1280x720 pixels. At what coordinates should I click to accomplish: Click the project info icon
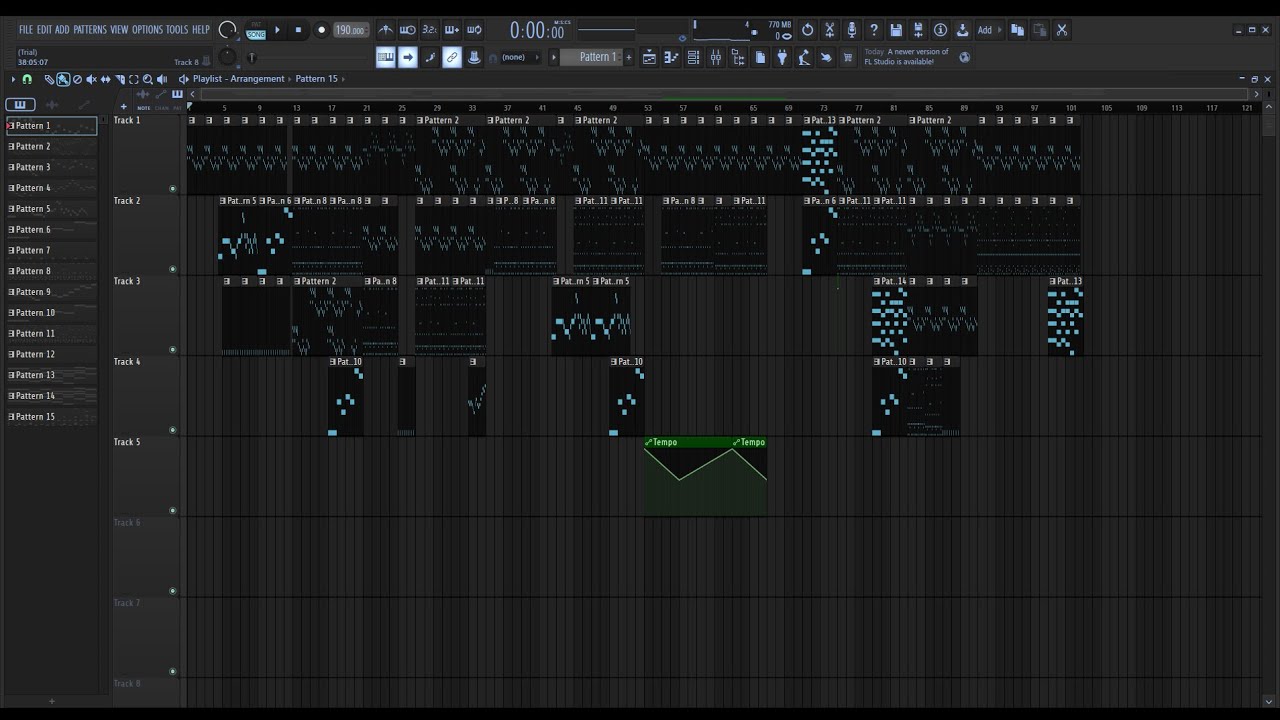click(x=940, y=30)
